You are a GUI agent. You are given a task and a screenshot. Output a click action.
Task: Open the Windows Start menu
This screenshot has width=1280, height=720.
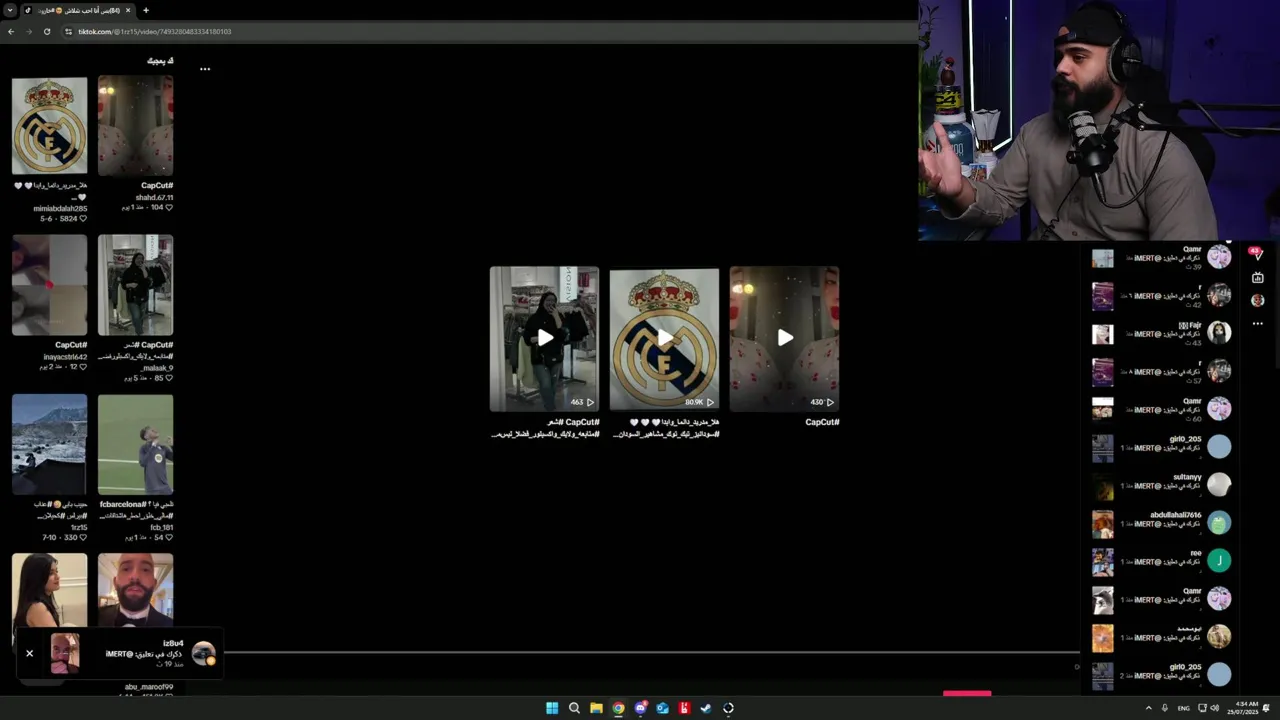552,708
